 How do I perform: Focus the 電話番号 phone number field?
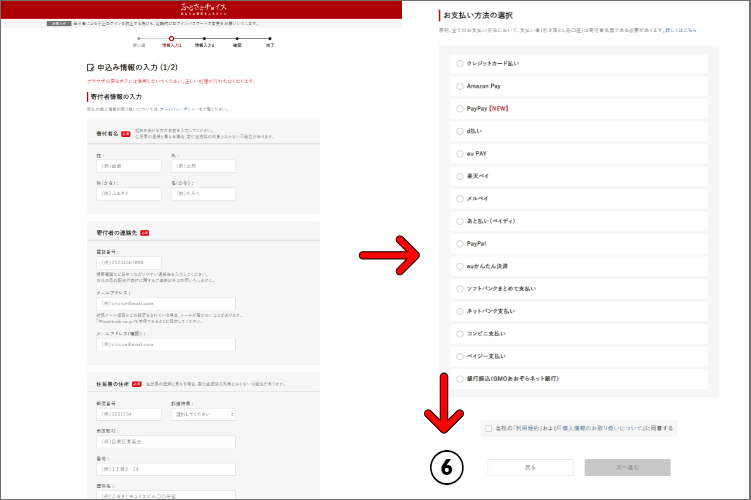tap(129, 262)
